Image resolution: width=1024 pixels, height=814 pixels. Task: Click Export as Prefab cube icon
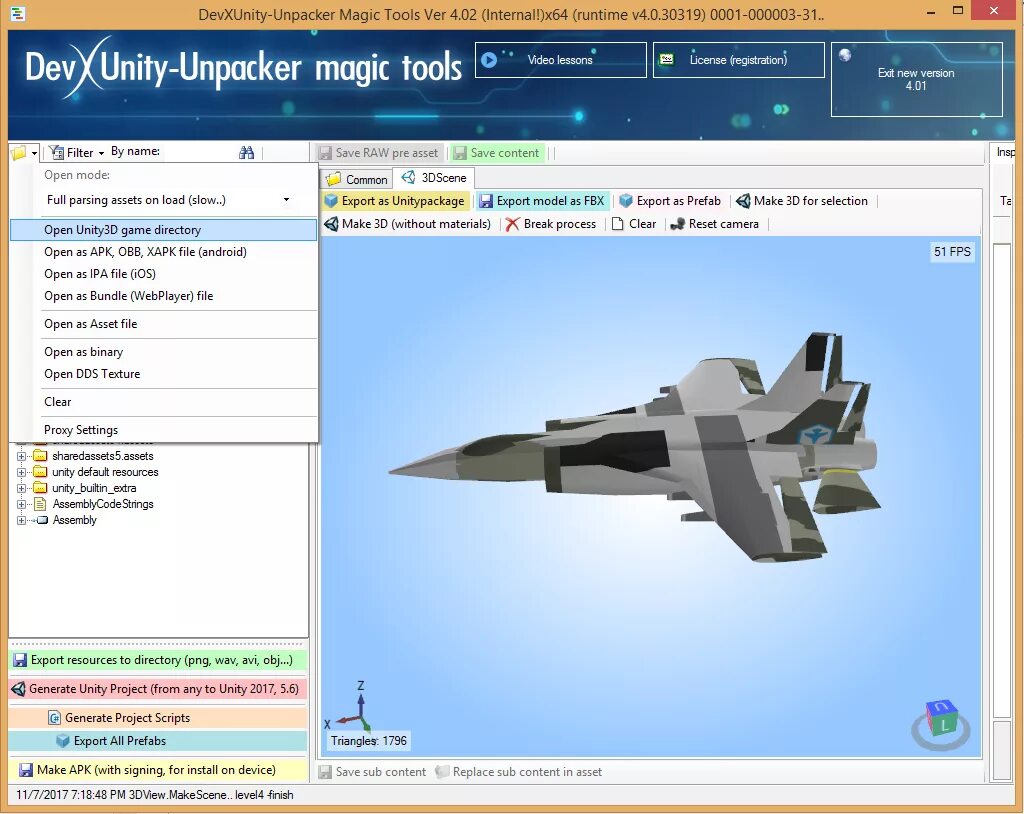626,201
